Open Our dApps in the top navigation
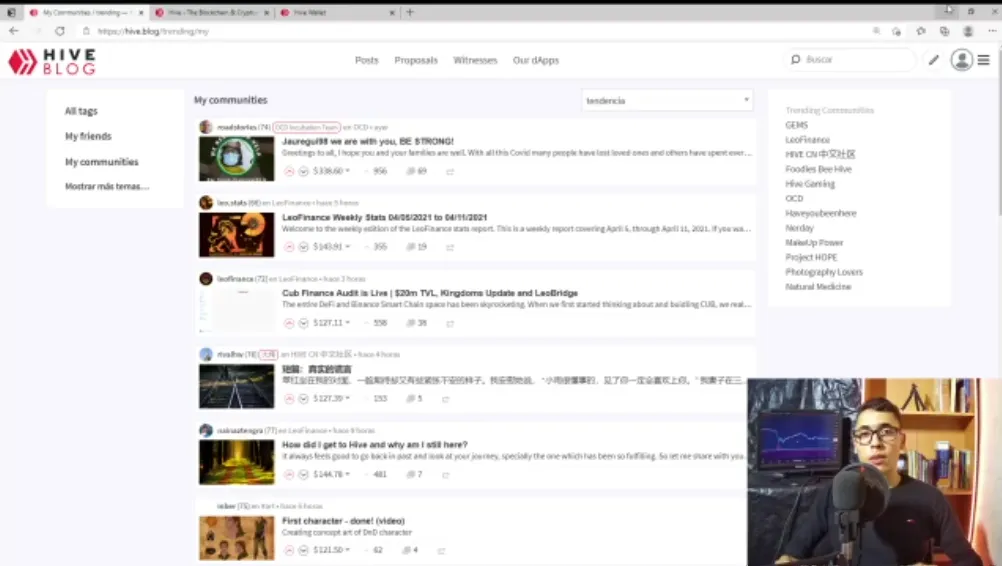The height and width of the screenshot is (566, 1002). [x=536, y=60]
